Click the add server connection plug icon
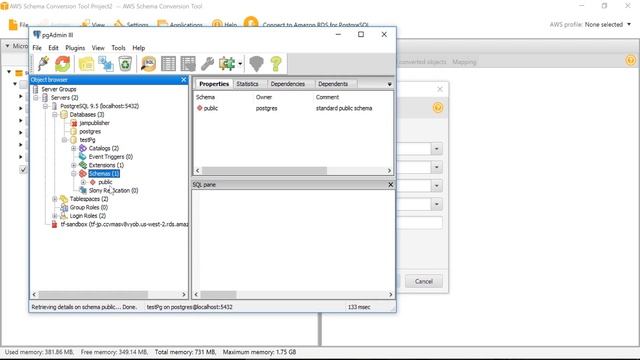 coord(43,64)
